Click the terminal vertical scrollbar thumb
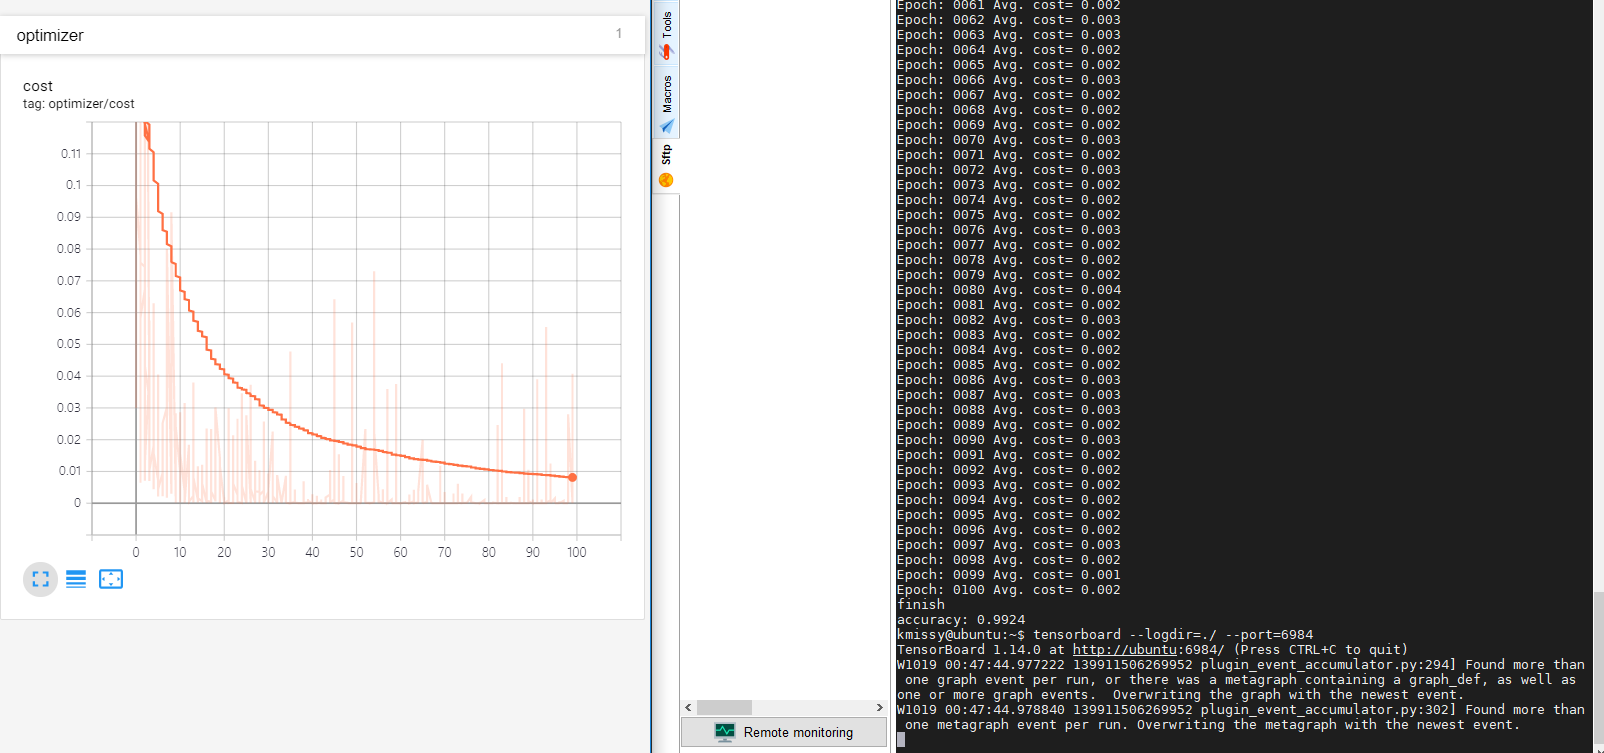1604x753 pixels. pyautogui.click(x=1598, y=666)
